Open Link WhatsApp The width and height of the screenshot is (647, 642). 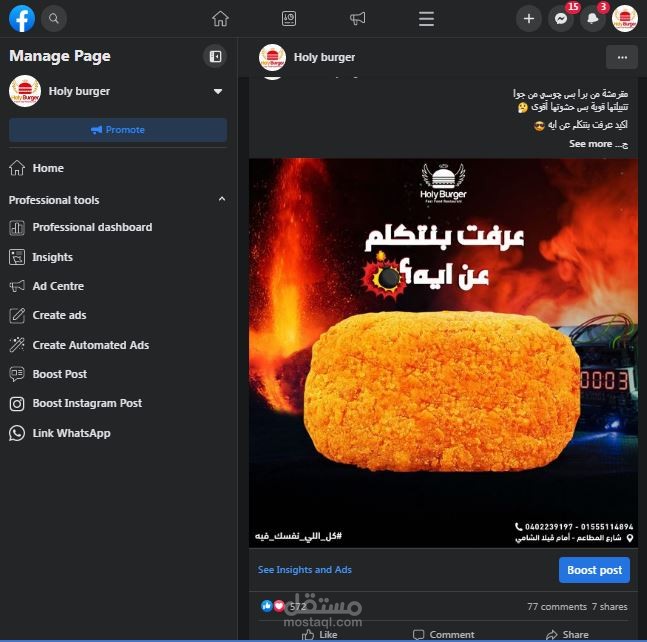118,433
